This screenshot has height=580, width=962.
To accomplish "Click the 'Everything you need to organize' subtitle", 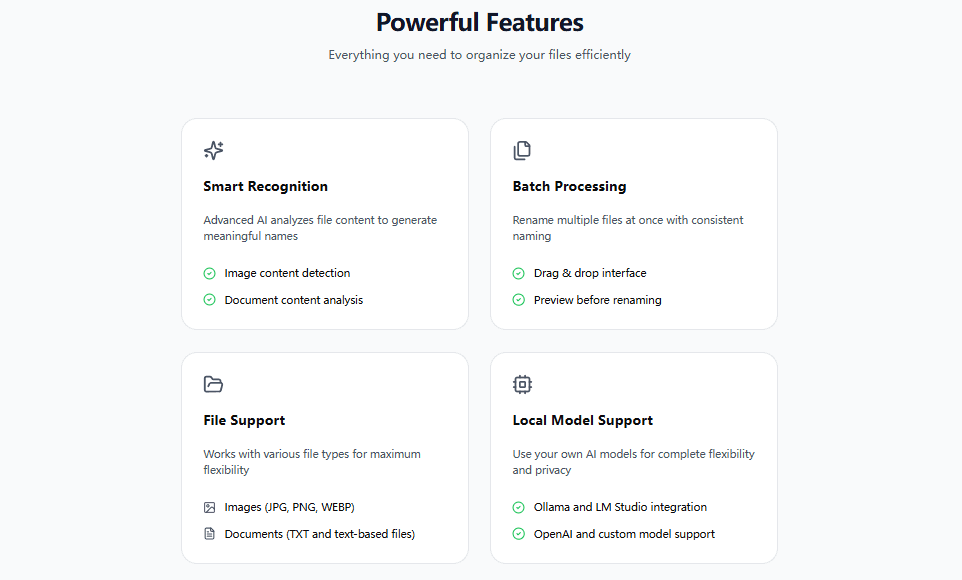I will 480,55.
